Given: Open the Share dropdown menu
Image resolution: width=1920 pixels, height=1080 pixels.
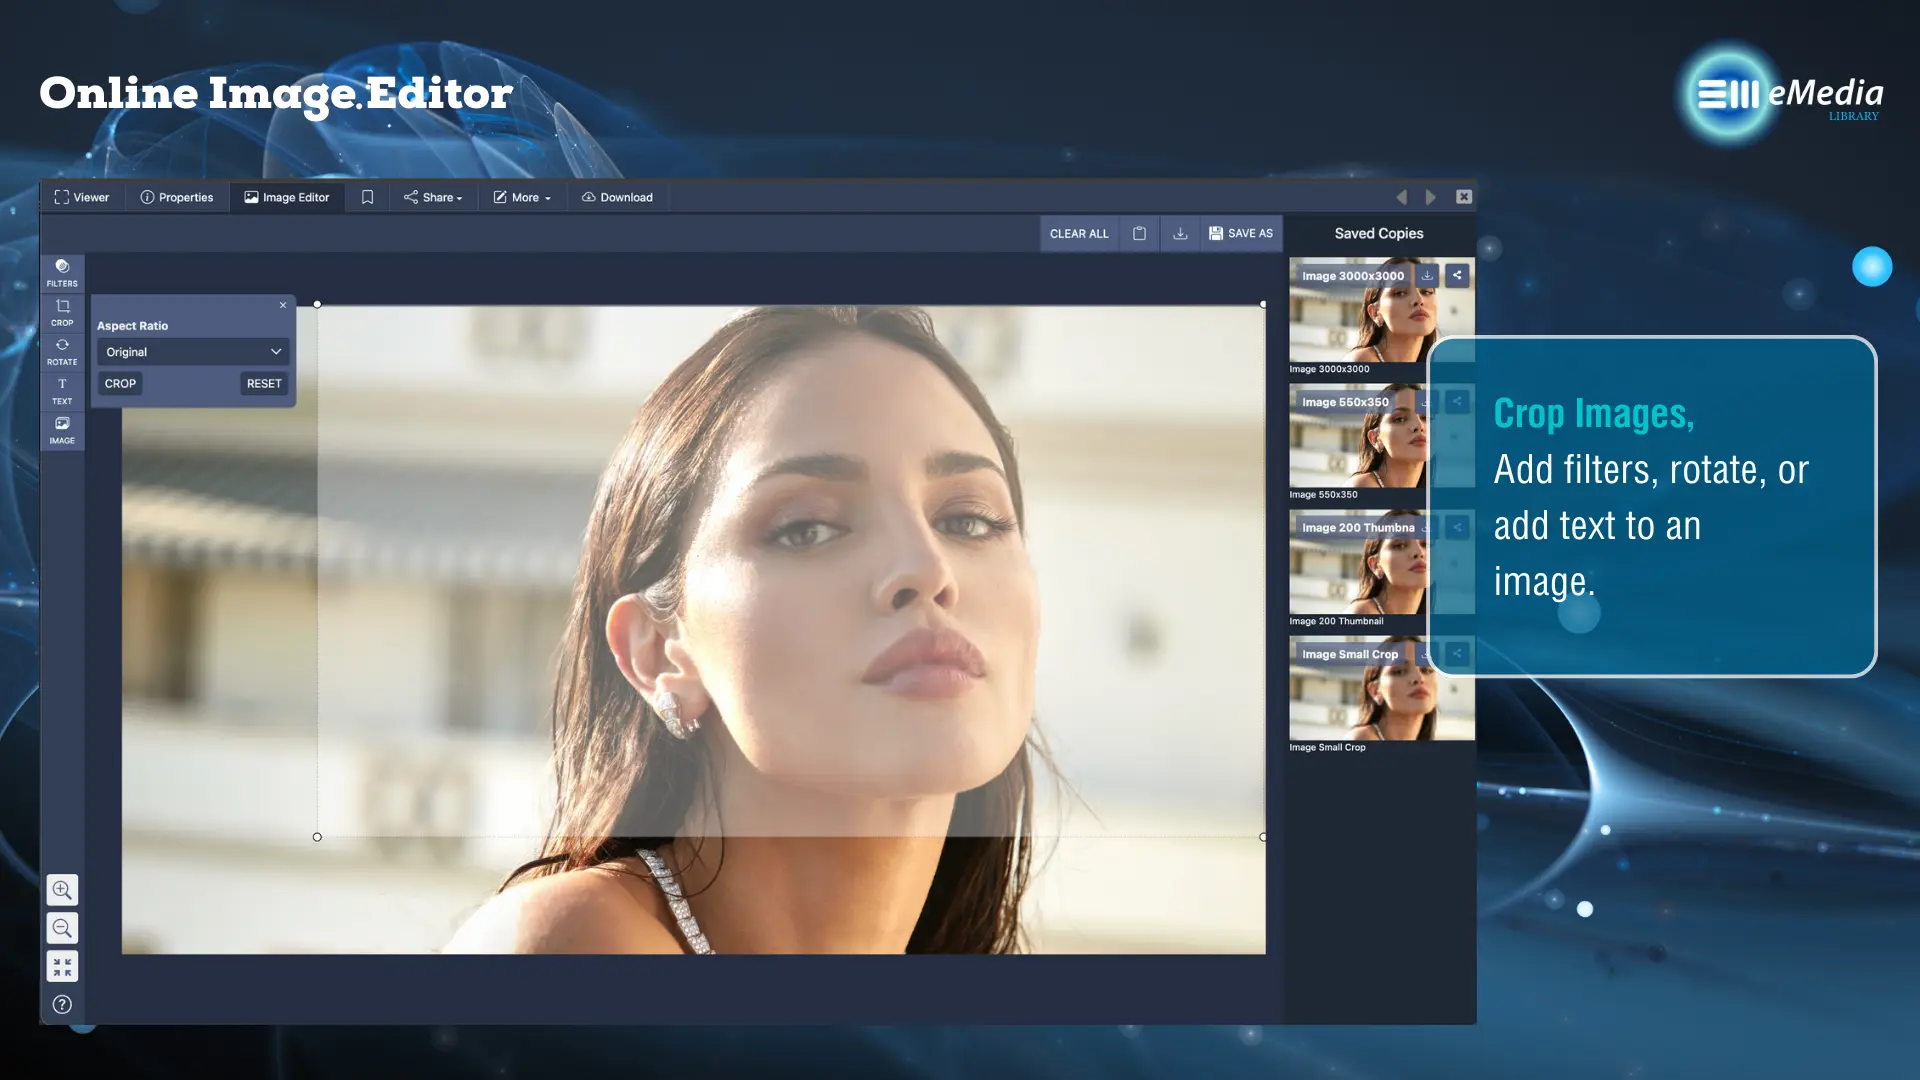Looking at the screenshot, I should [x=433, y=197].
